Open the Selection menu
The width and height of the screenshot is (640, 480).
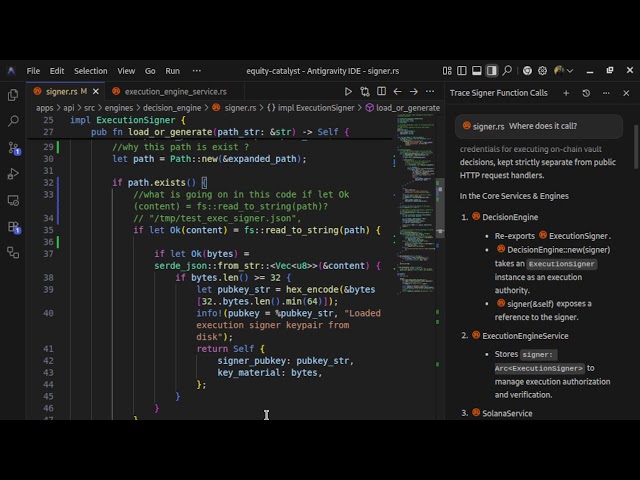[x=91, y=71]
